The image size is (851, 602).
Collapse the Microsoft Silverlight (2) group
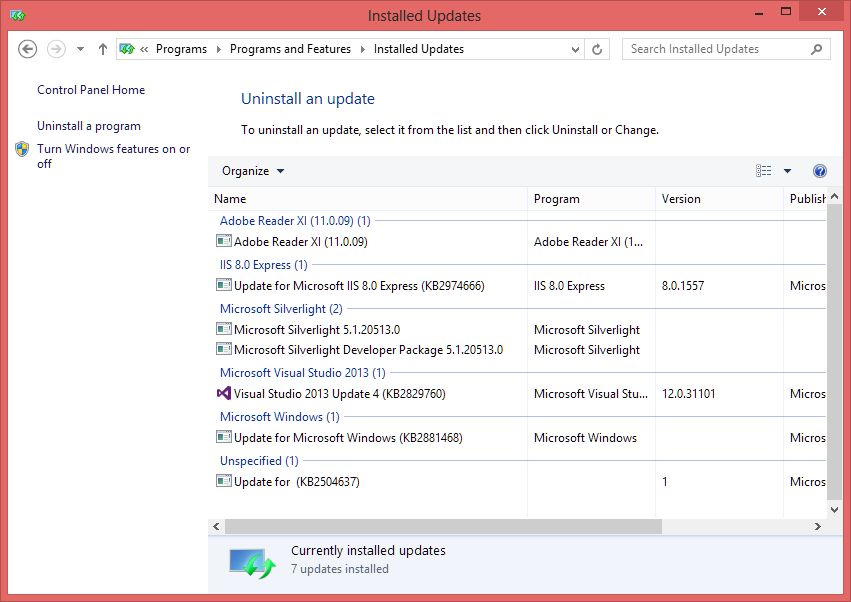[281, 309]
